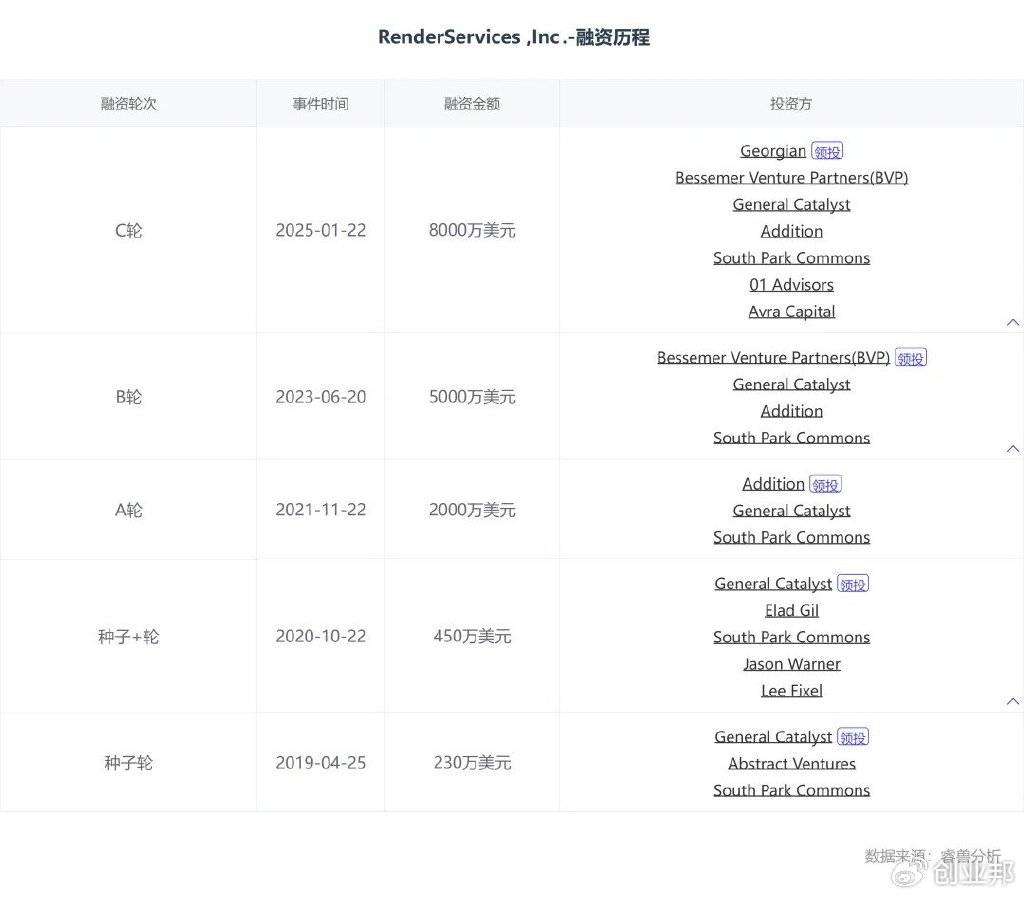The height and width of the screenshot is (897, 1024).
Task: Click the 领投 badge next to Georgian
Action: [x=827, y=151]
